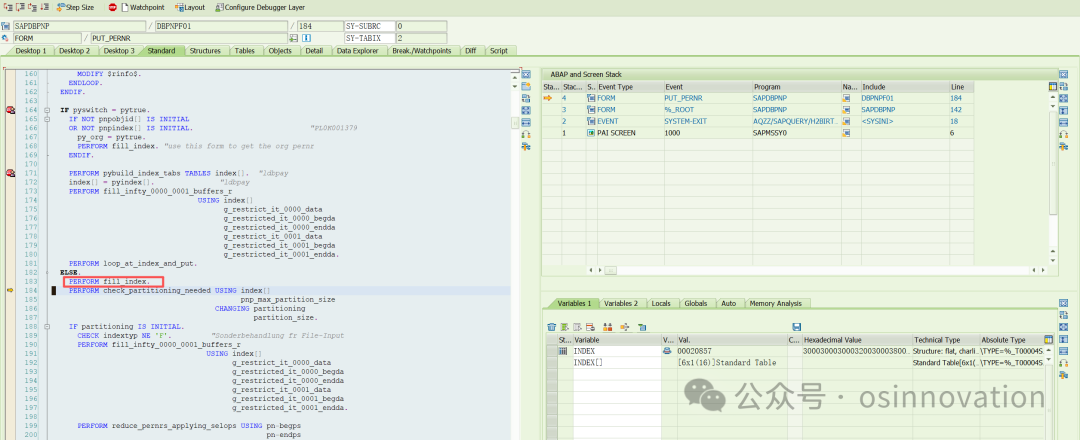
Task: Open the Diff tab
Action: coord(470,51)
